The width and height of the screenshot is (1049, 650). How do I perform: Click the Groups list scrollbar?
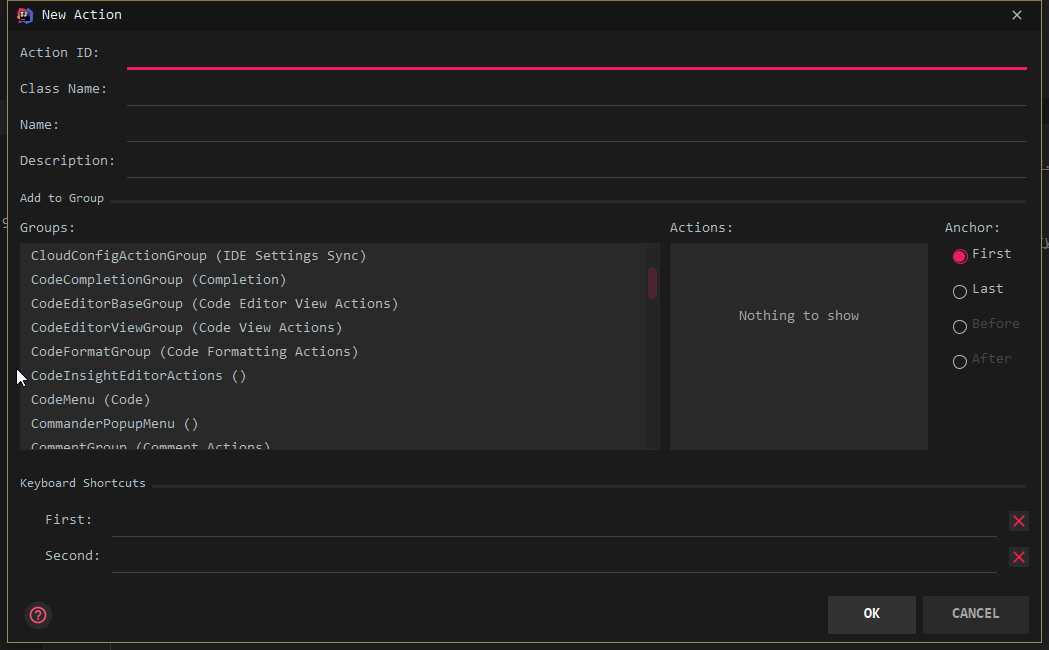653,283
